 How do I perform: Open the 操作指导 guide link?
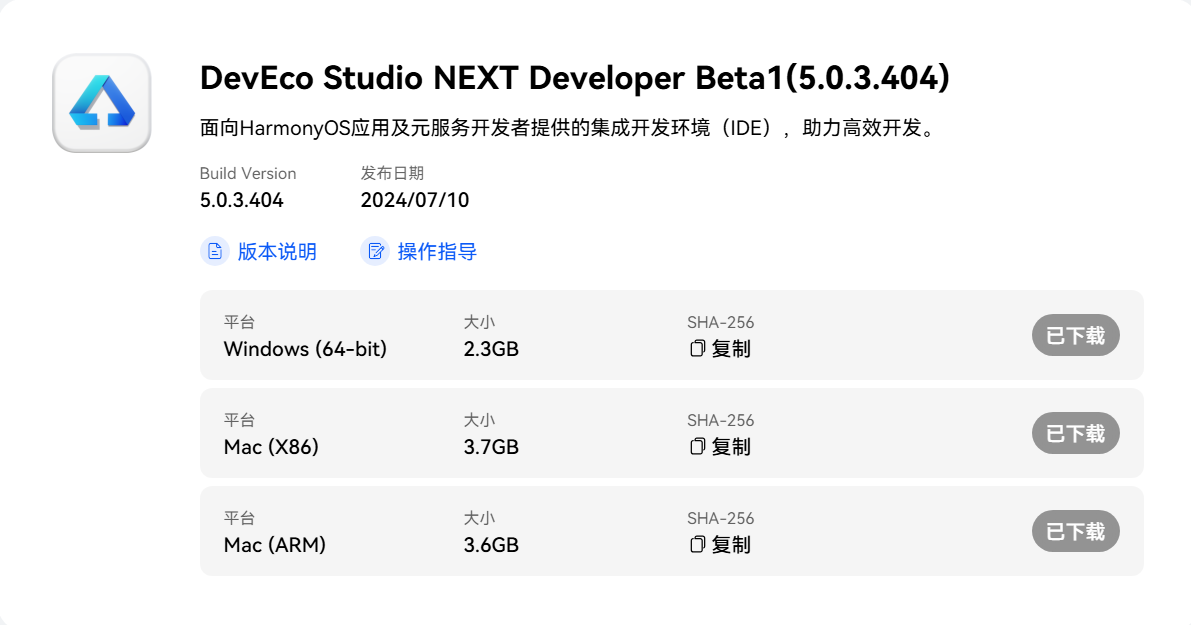pos(437,251)
